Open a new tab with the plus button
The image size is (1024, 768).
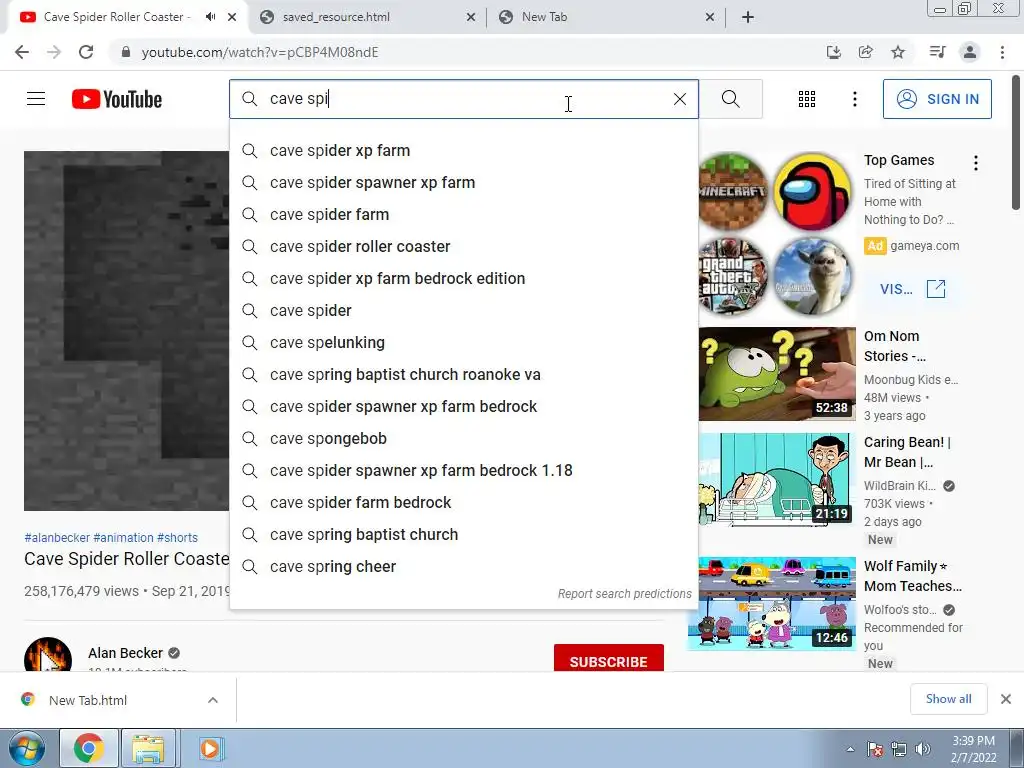click(x=748, y=17)
